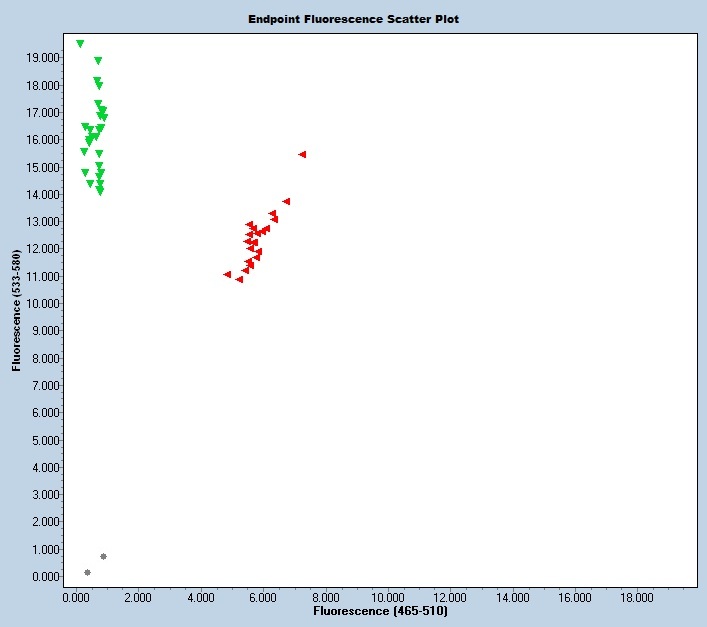Viewport: 707px width, 627px height.
Task: Click the lowest green triangle near 14.000
Action: [x=100, y=191]
